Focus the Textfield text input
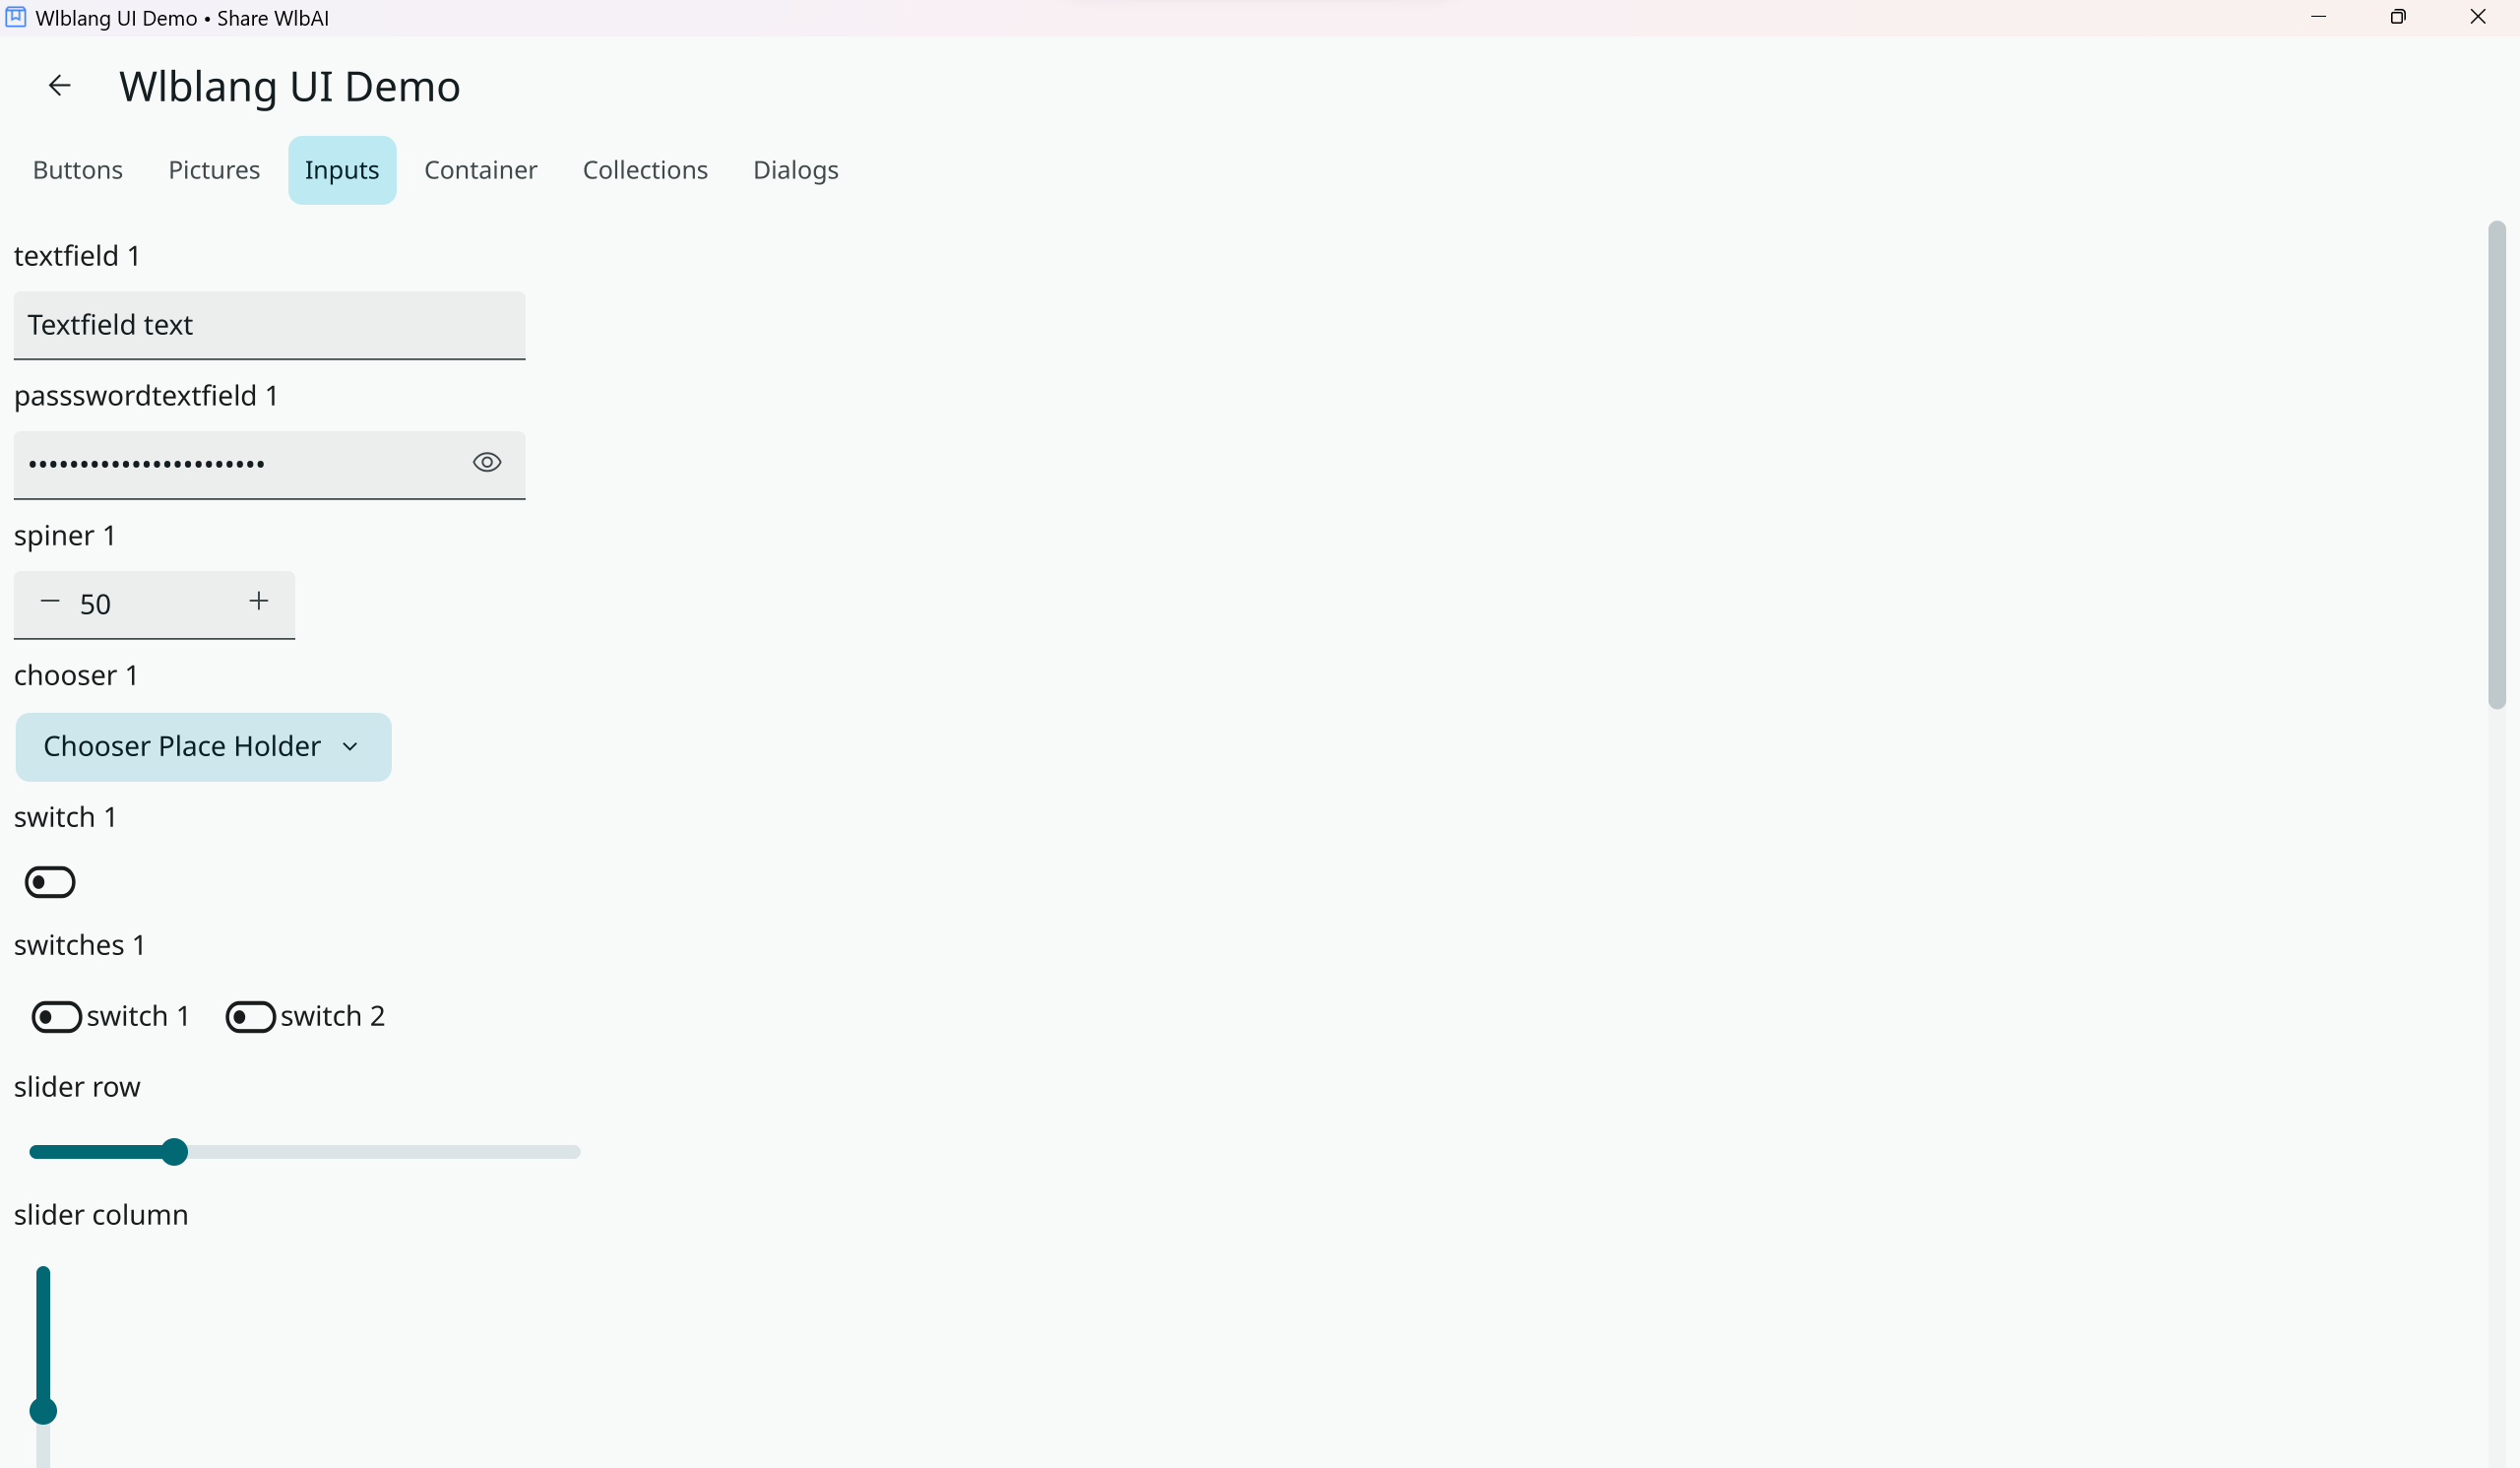 pos(269,325)
